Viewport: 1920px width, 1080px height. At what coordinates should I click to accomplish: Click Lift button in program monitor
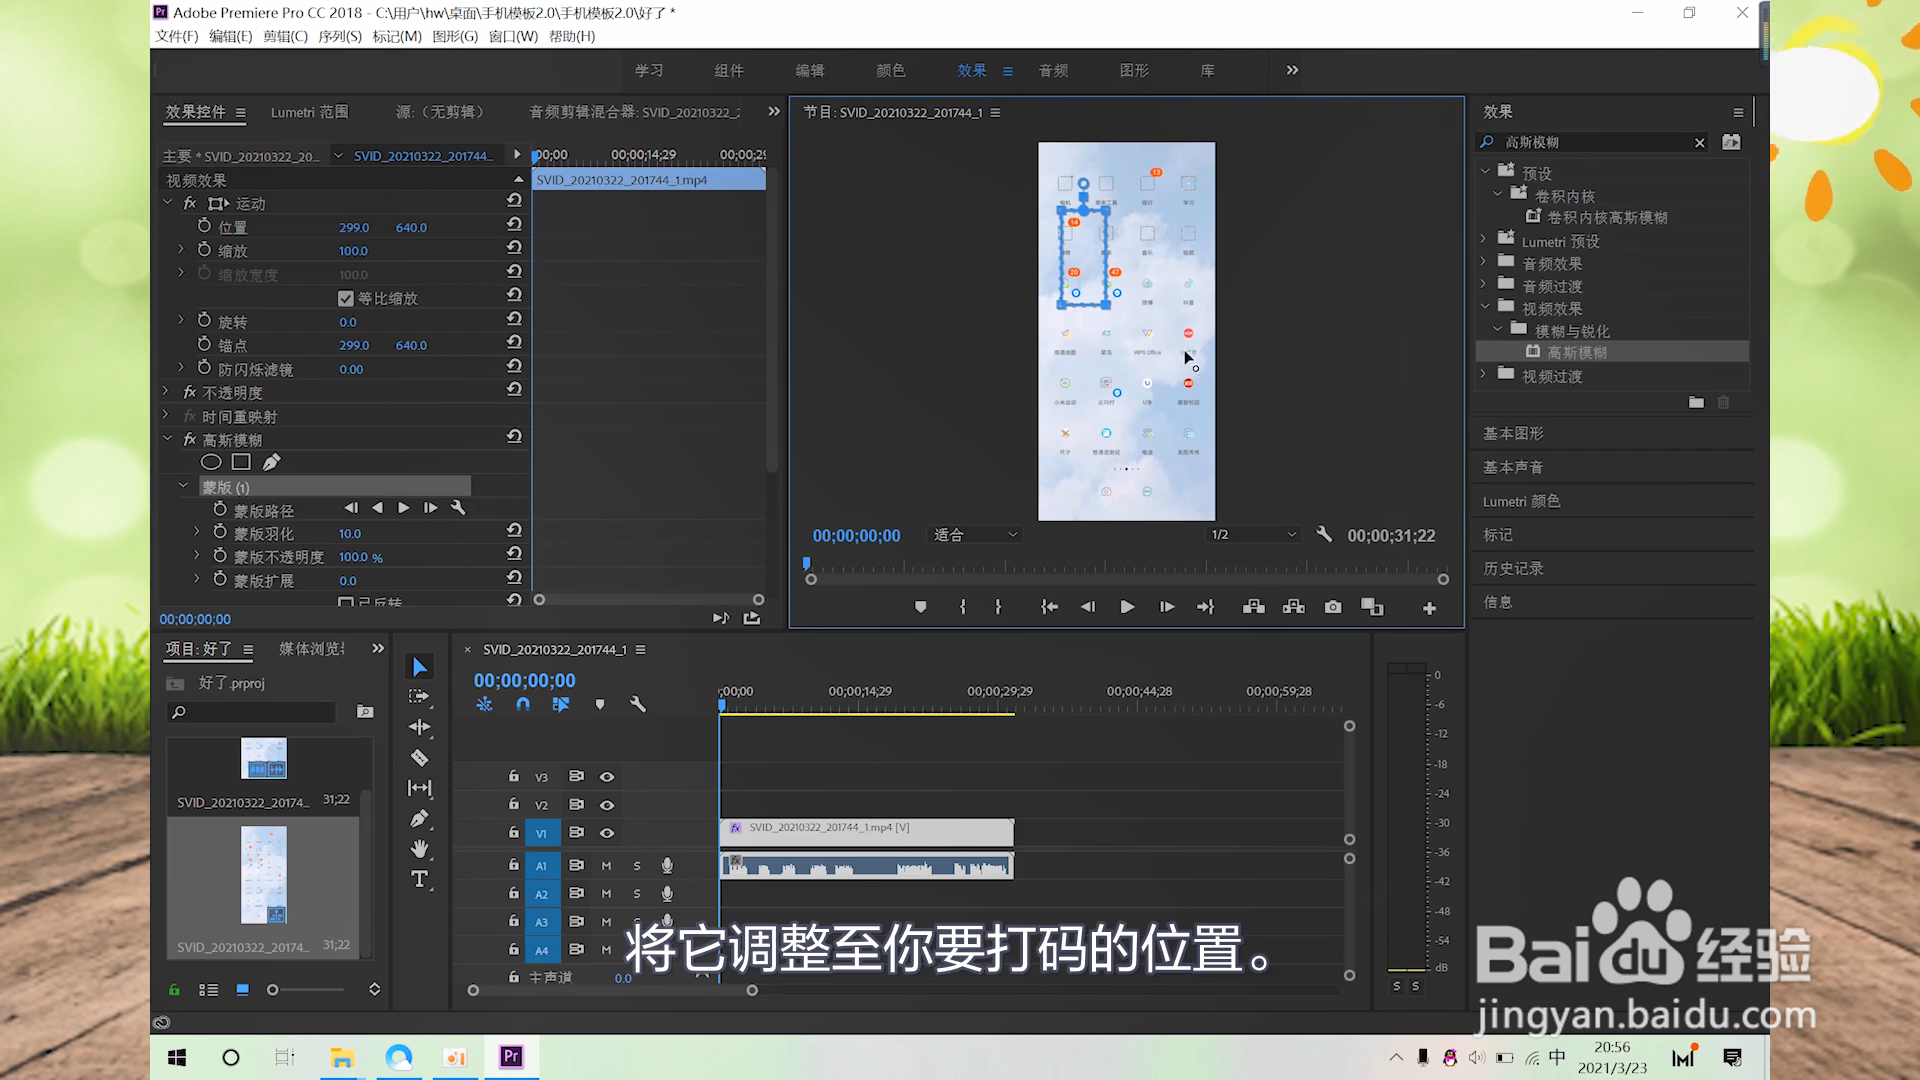1253,607
